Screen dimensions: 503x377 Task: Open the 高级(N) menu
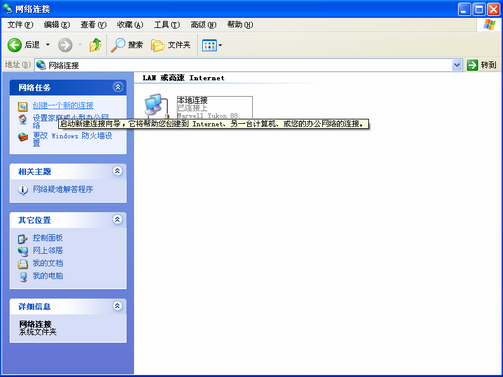tap(203, 25)
